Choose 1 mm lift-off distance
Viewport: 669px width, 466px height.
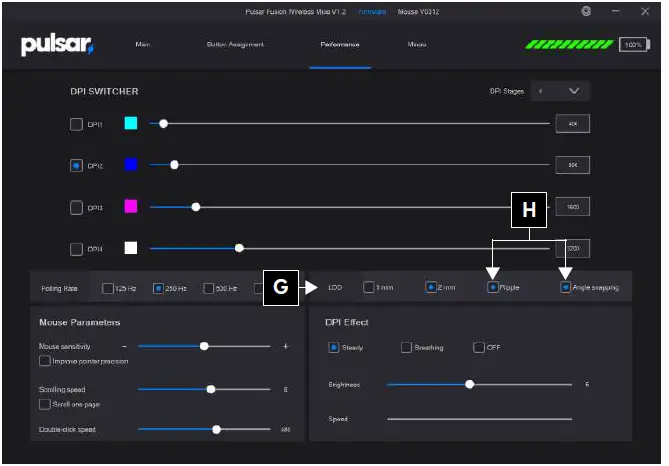(x=369, y=287)
